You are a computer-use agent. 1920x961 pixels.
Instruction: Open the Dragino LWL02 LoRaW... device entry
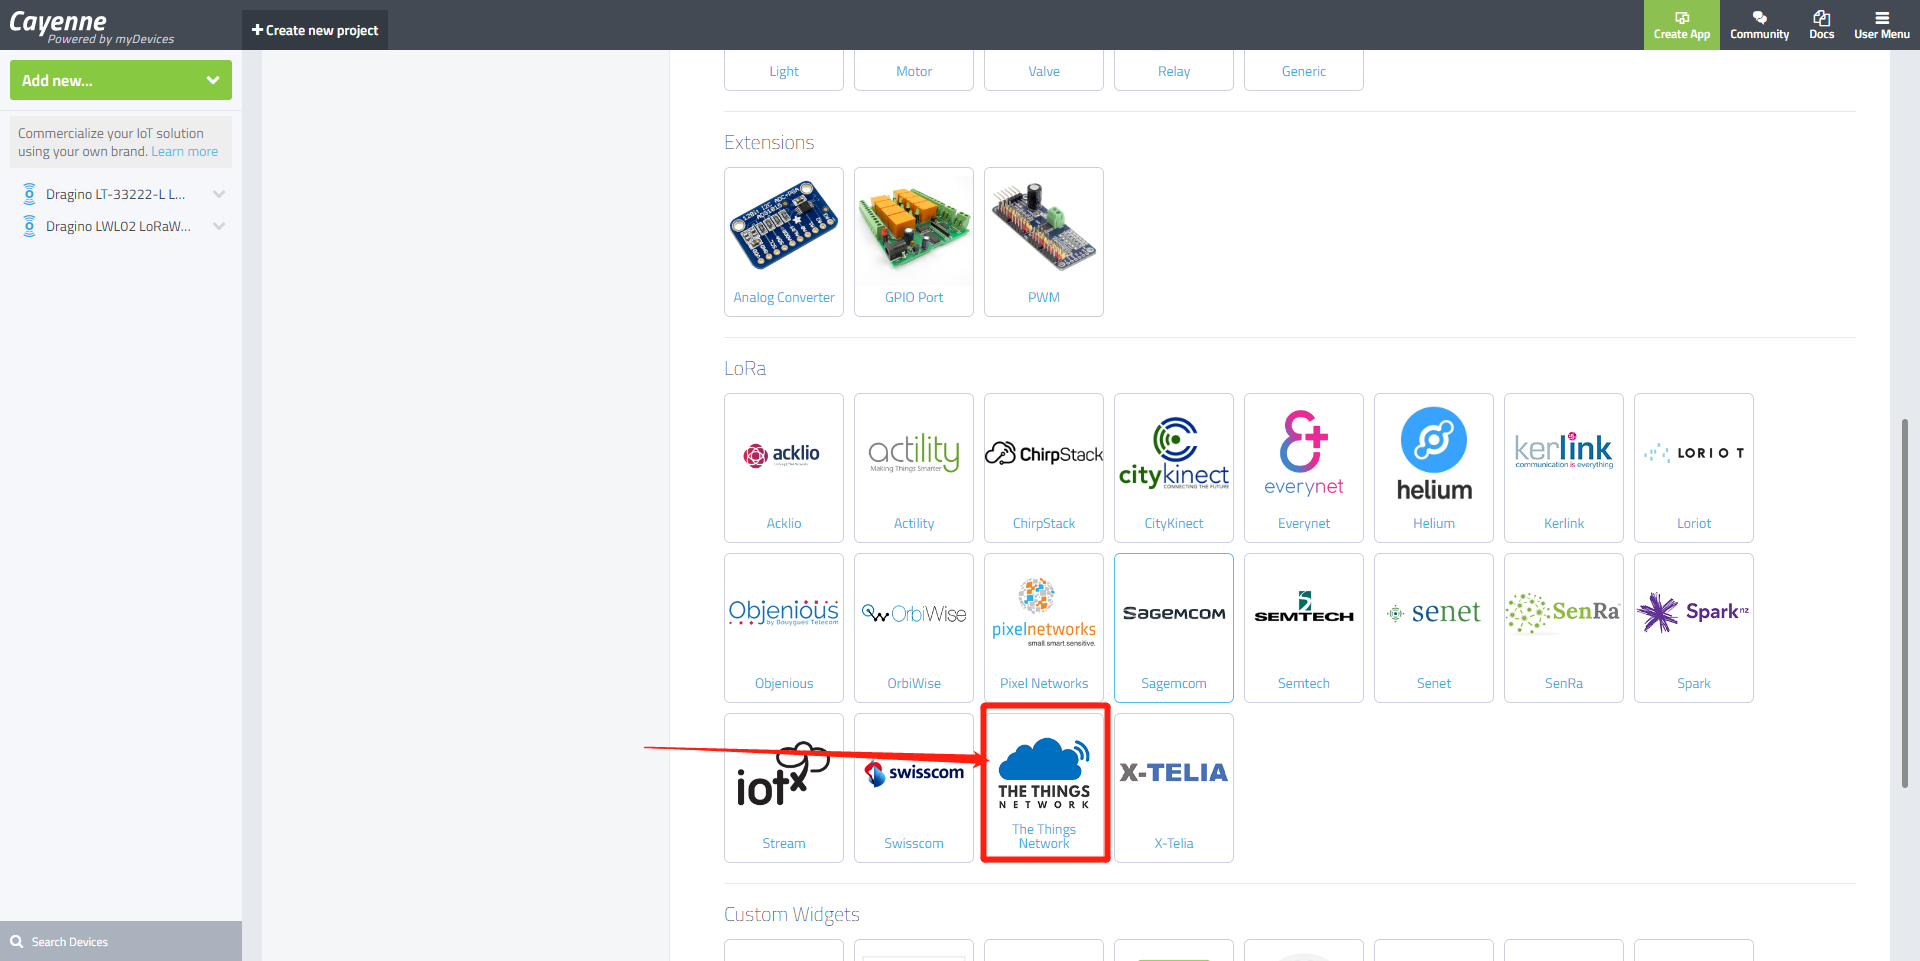(118, 226)
